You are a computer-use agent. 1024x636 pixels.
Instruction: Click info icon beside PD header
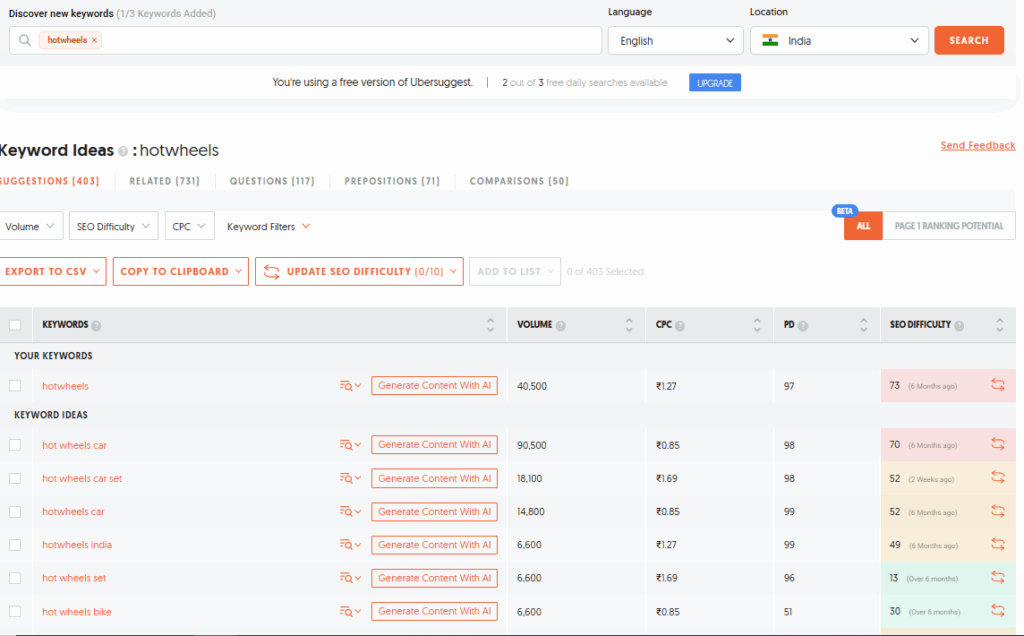tap(803, 326)
